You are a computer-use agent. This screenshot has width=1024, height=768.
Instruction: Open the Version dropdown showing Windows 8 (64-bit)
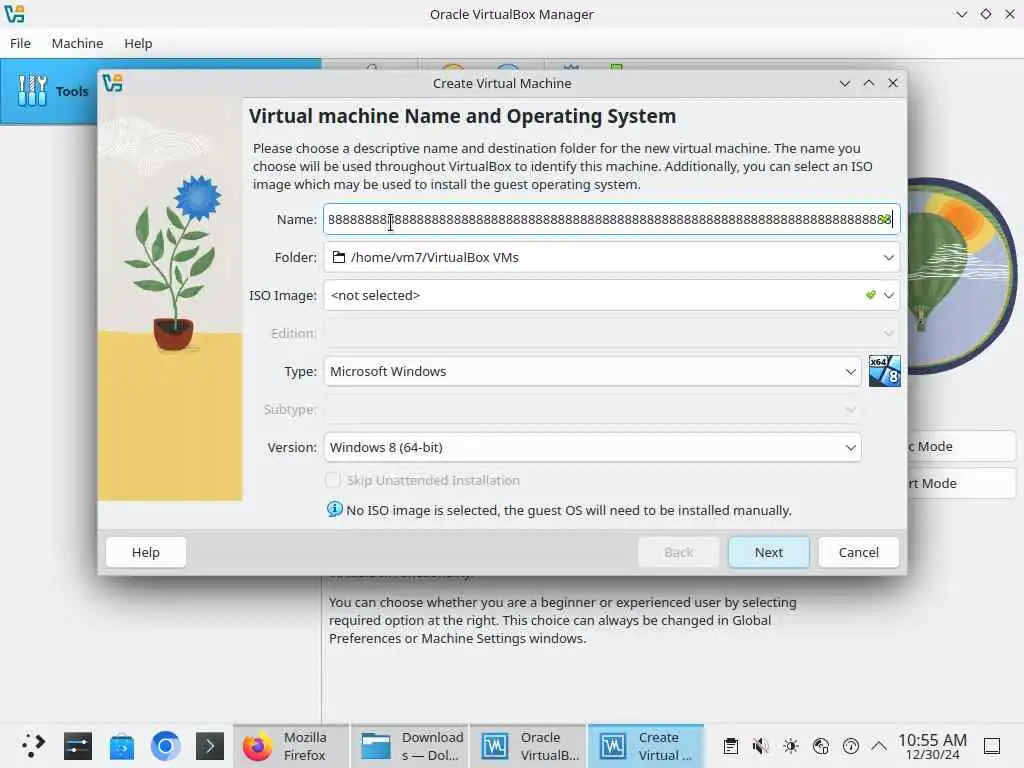point(592,447)
